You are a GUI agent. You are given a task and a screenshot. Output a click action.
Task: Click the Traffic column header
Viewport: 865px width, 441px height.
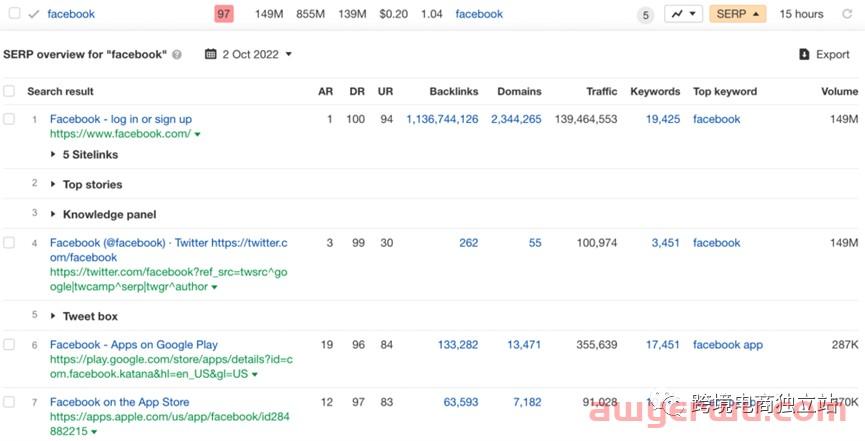[x=601, y=92]
